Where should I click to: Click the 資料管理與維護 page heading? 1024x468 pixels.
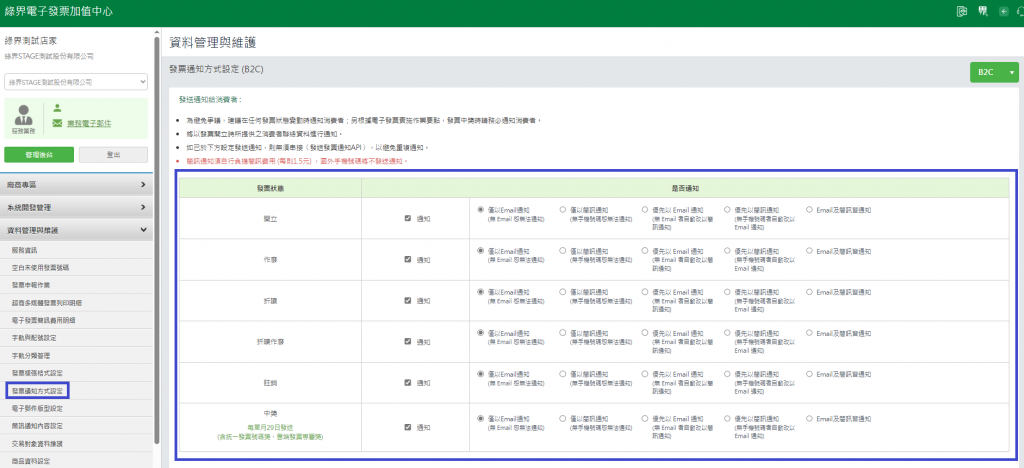pyautogui.click(x=213, y=43)
